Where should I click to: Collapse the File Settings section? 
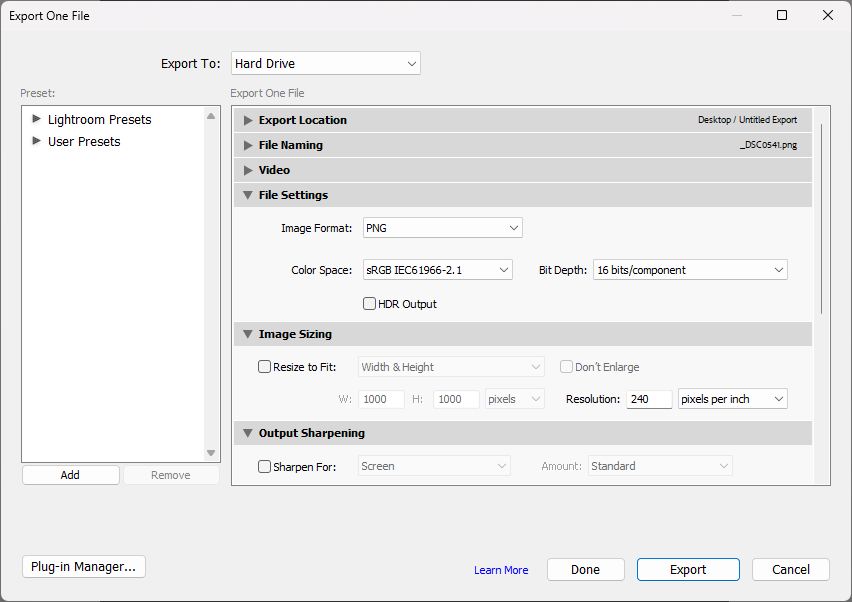248,195
